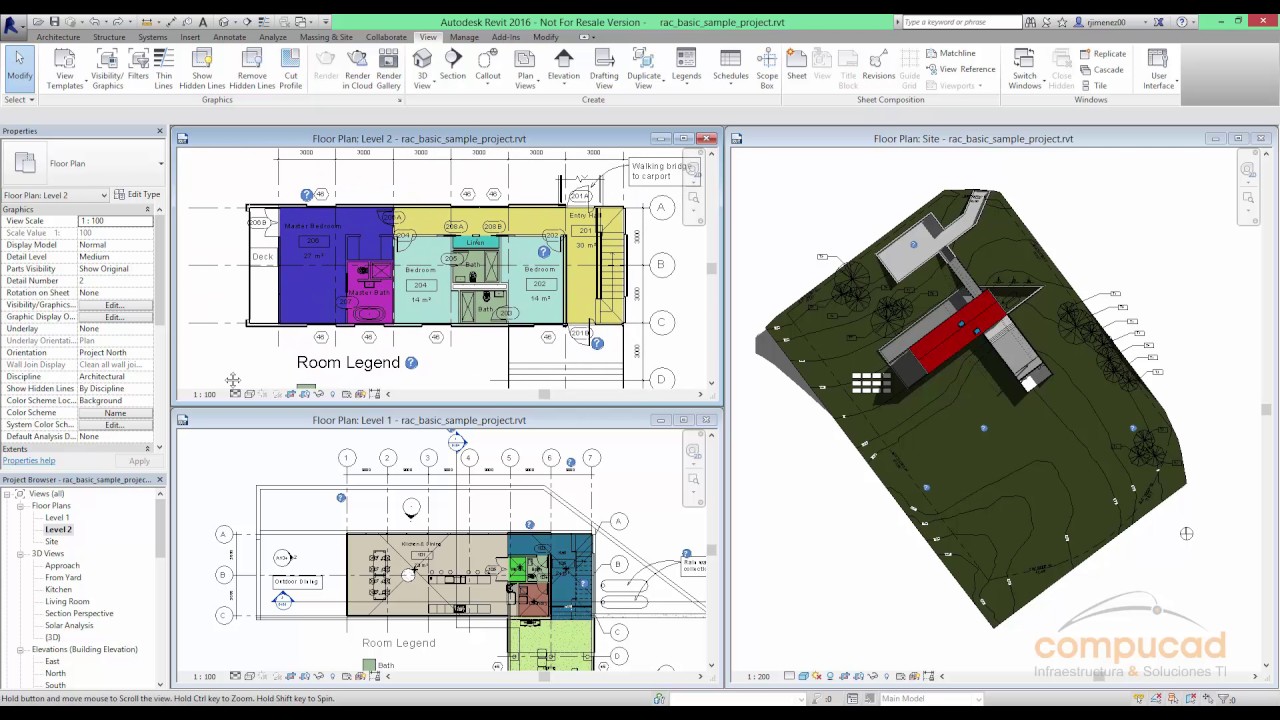Open the Properties help link

29,461
